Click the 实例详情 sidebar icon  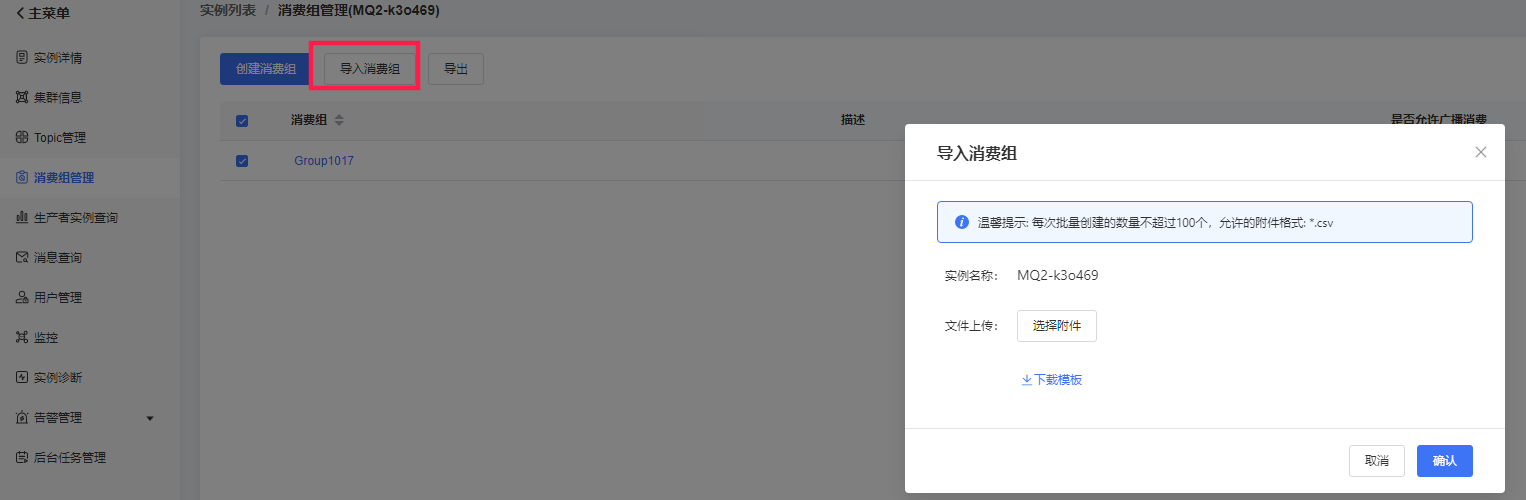tap(22, 57)
